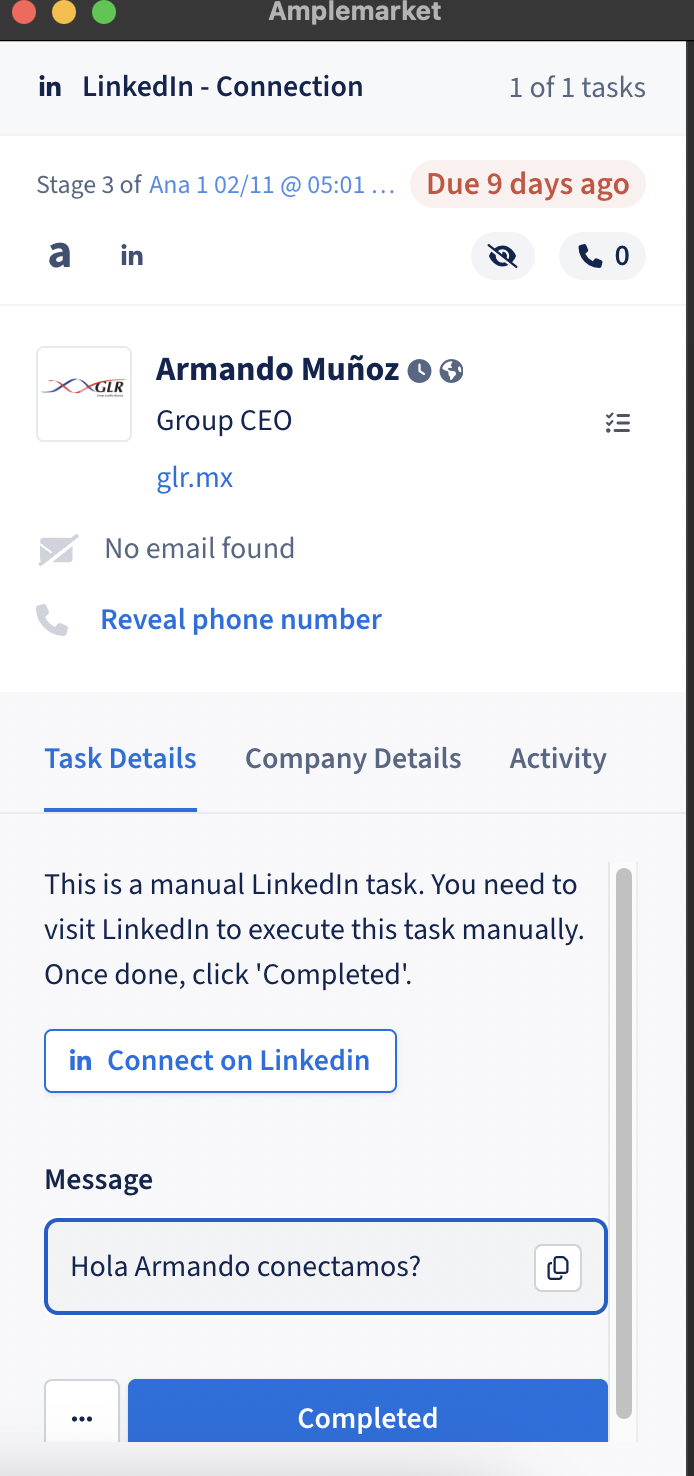Expand the truncated sequence name 'Ana 1 02/11'
Screen dimensions: 694x1476
[x=272, y=185]
